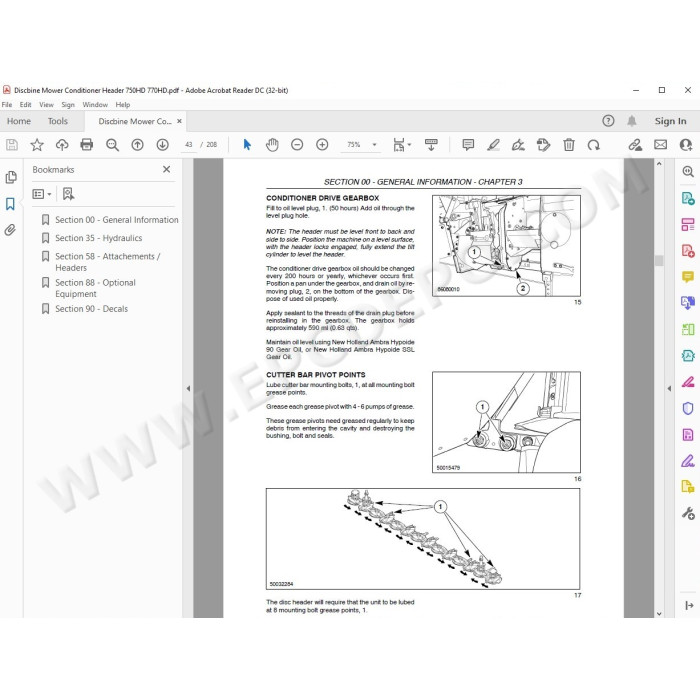This screenshot has height=700, width=700.
Task: Click the Stamp tool icon
Action: (x=543, y=145)
